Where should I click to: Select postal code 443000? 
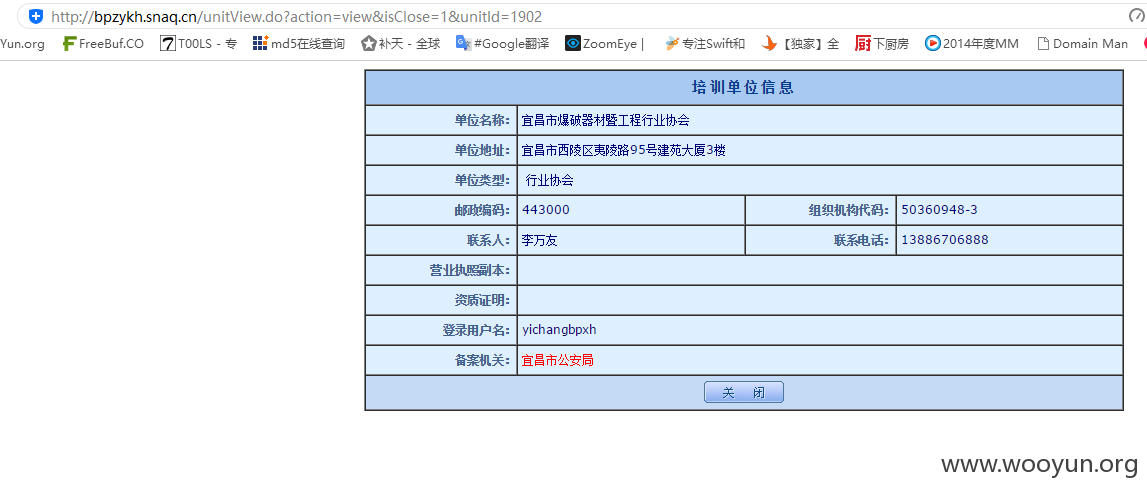(x=546, y=210)
